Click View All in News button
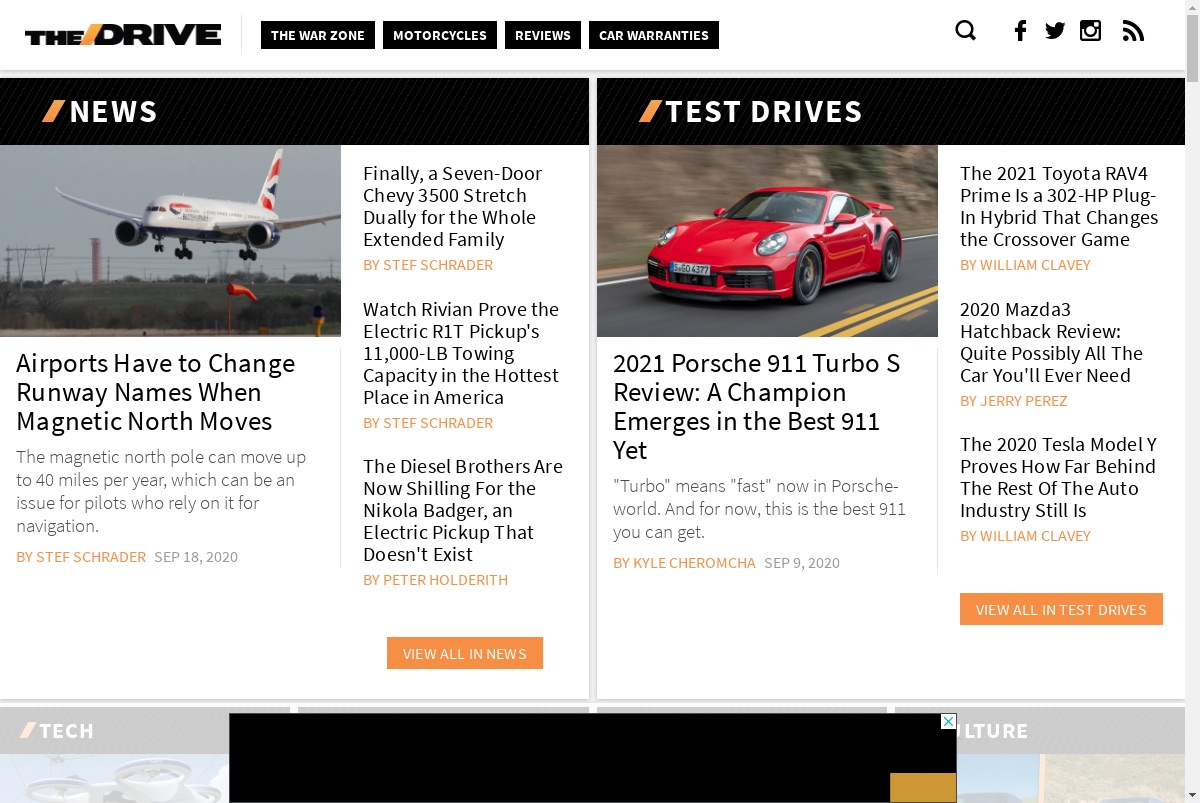This screenshot has width=1200, height=803. (x=465, y=653)
